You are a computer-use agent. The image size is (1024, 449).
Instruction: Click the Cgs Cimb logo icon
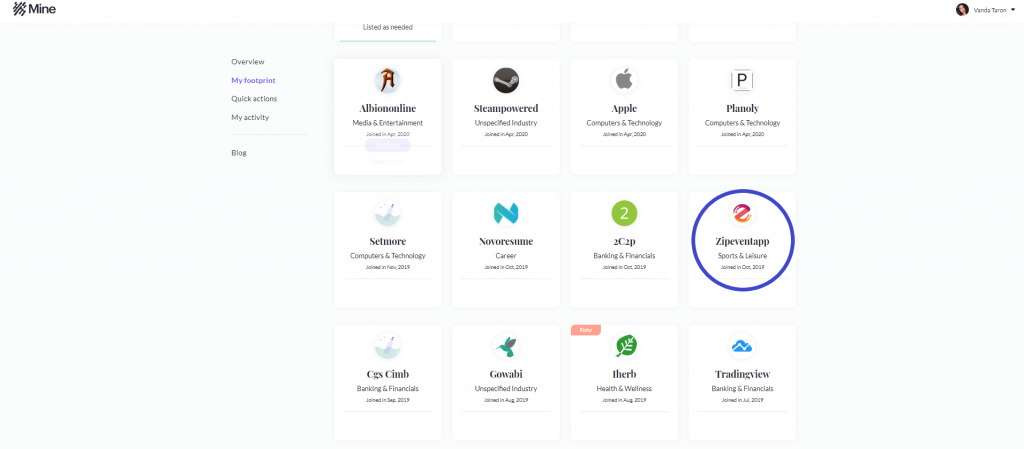click(x=388, y=346)
